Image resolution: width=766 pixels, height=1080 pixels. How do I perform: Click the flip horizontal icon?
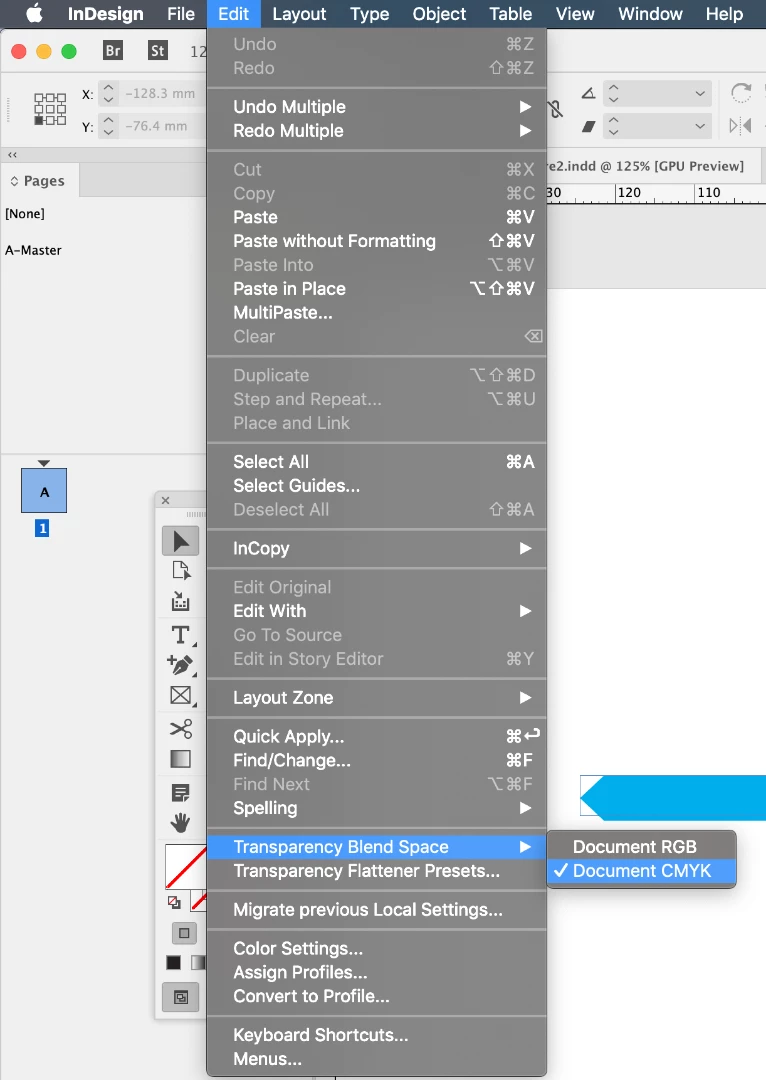740,126
